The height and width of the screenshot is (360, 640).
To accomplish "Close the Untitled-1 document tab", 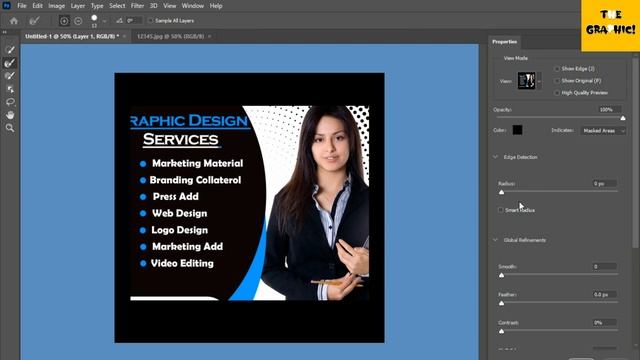I will (124, 36).
